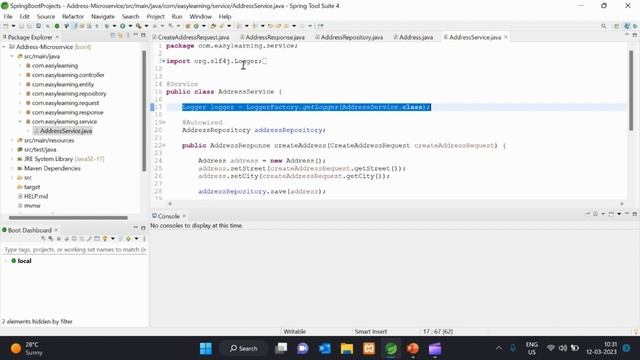Click the tip light bulb in status bar corner
This screenshot has height=360, width=640.
point(636,331)
